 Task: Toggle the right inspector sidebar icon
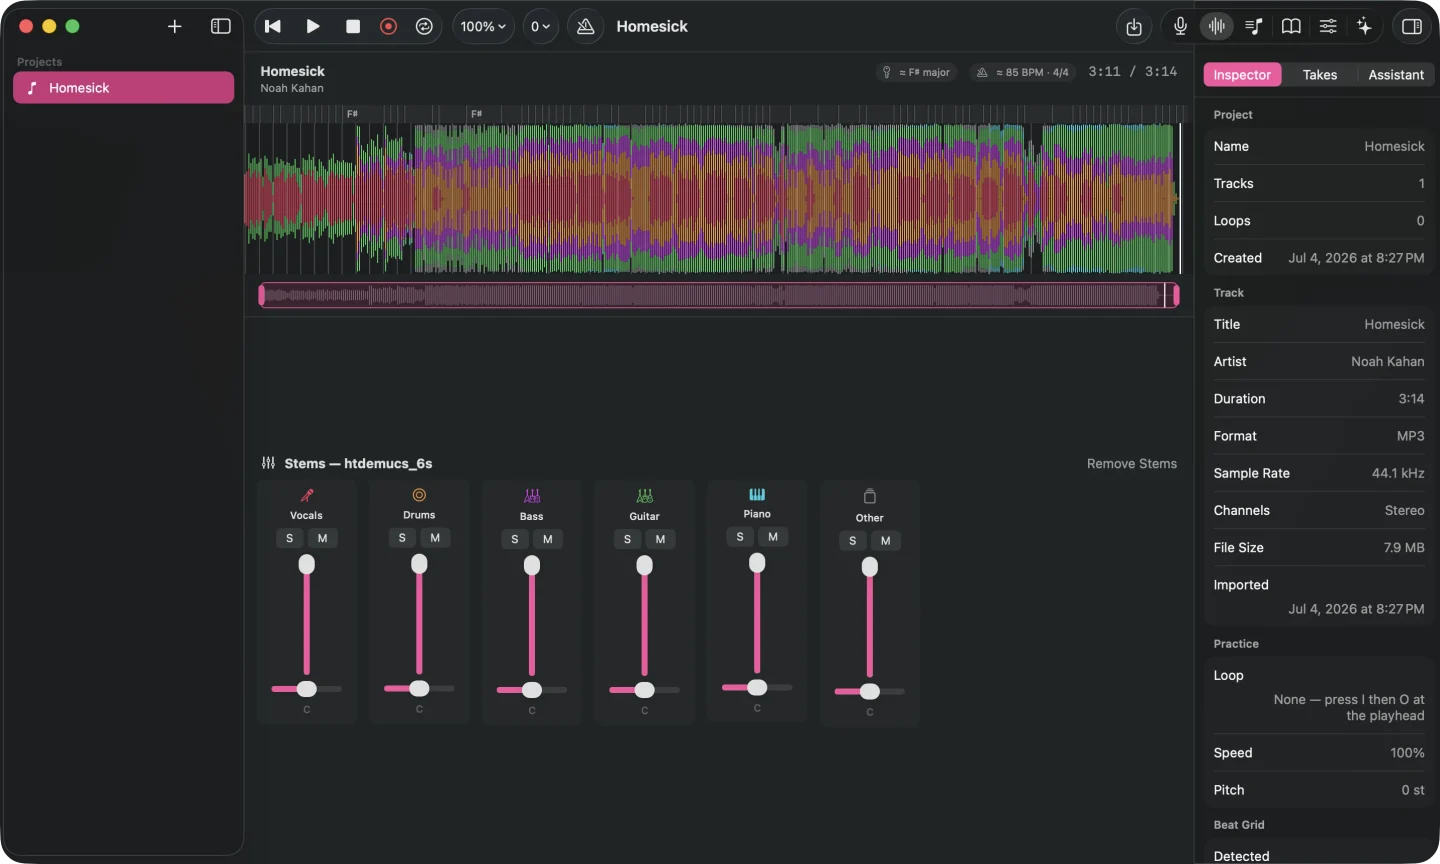coord(1412,27)
